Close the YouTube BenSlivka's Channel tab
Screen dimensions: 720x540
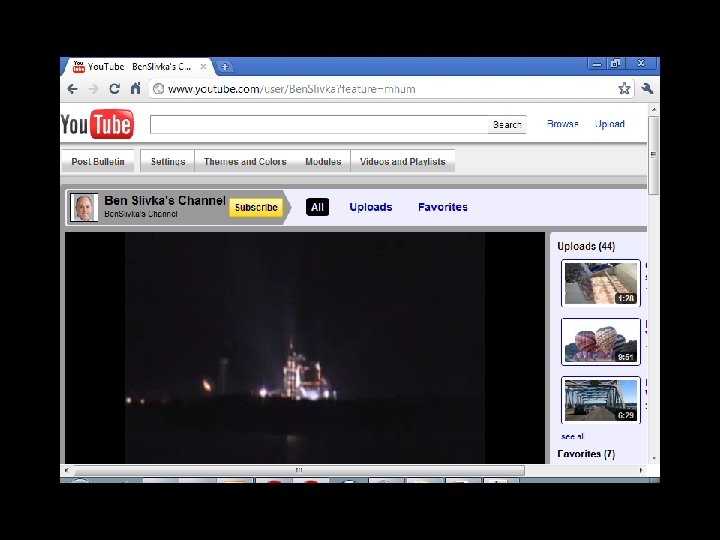coord(203,67)
